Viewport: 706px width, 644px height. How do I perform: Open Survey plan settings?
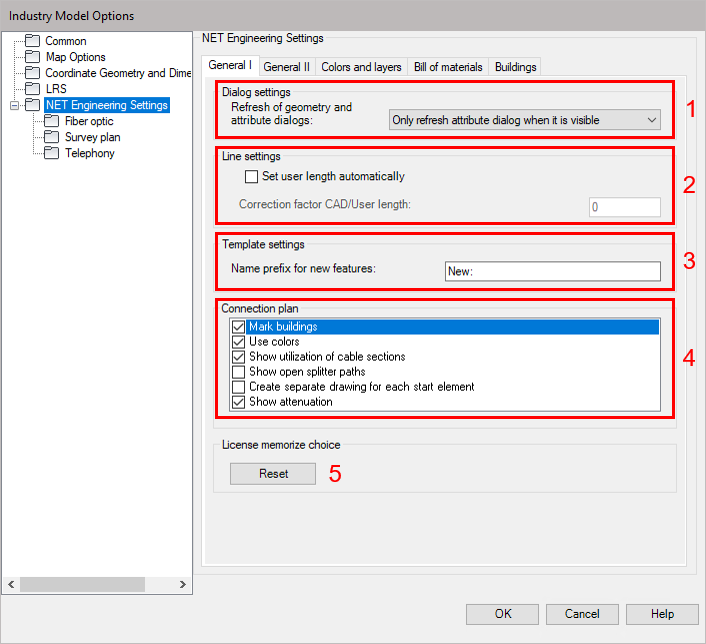[92, 137]
